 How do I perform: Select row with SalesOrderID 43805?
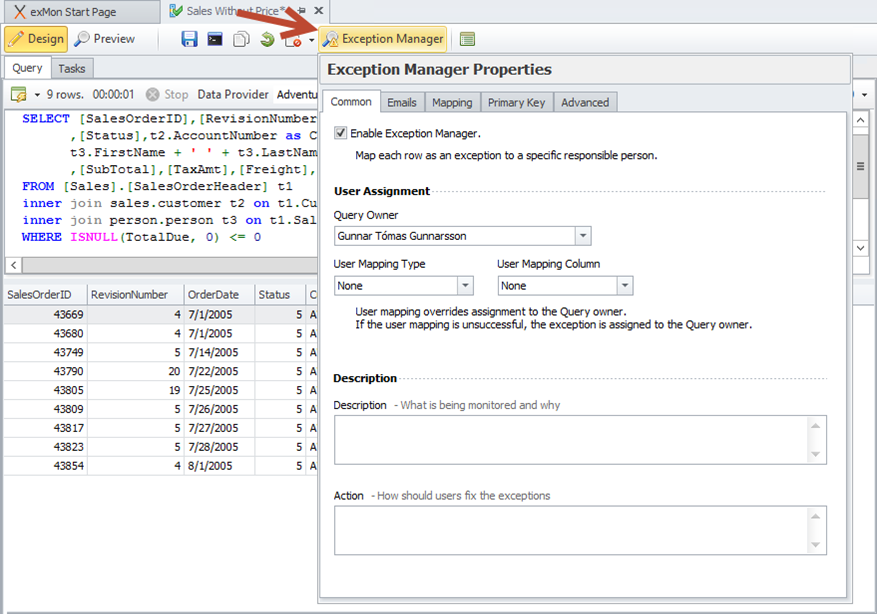tap(161, 390)
